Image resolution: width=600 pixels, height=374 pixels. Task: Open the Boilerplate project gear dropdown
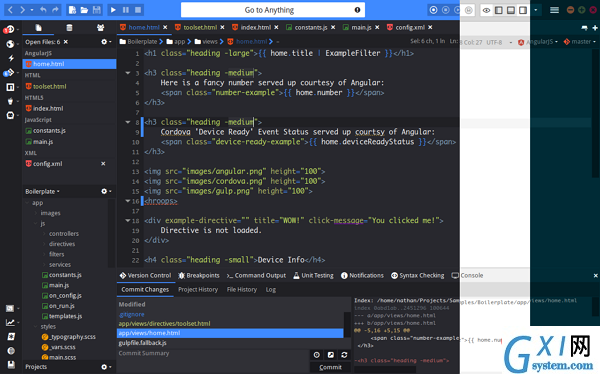(x=106, y=191)
